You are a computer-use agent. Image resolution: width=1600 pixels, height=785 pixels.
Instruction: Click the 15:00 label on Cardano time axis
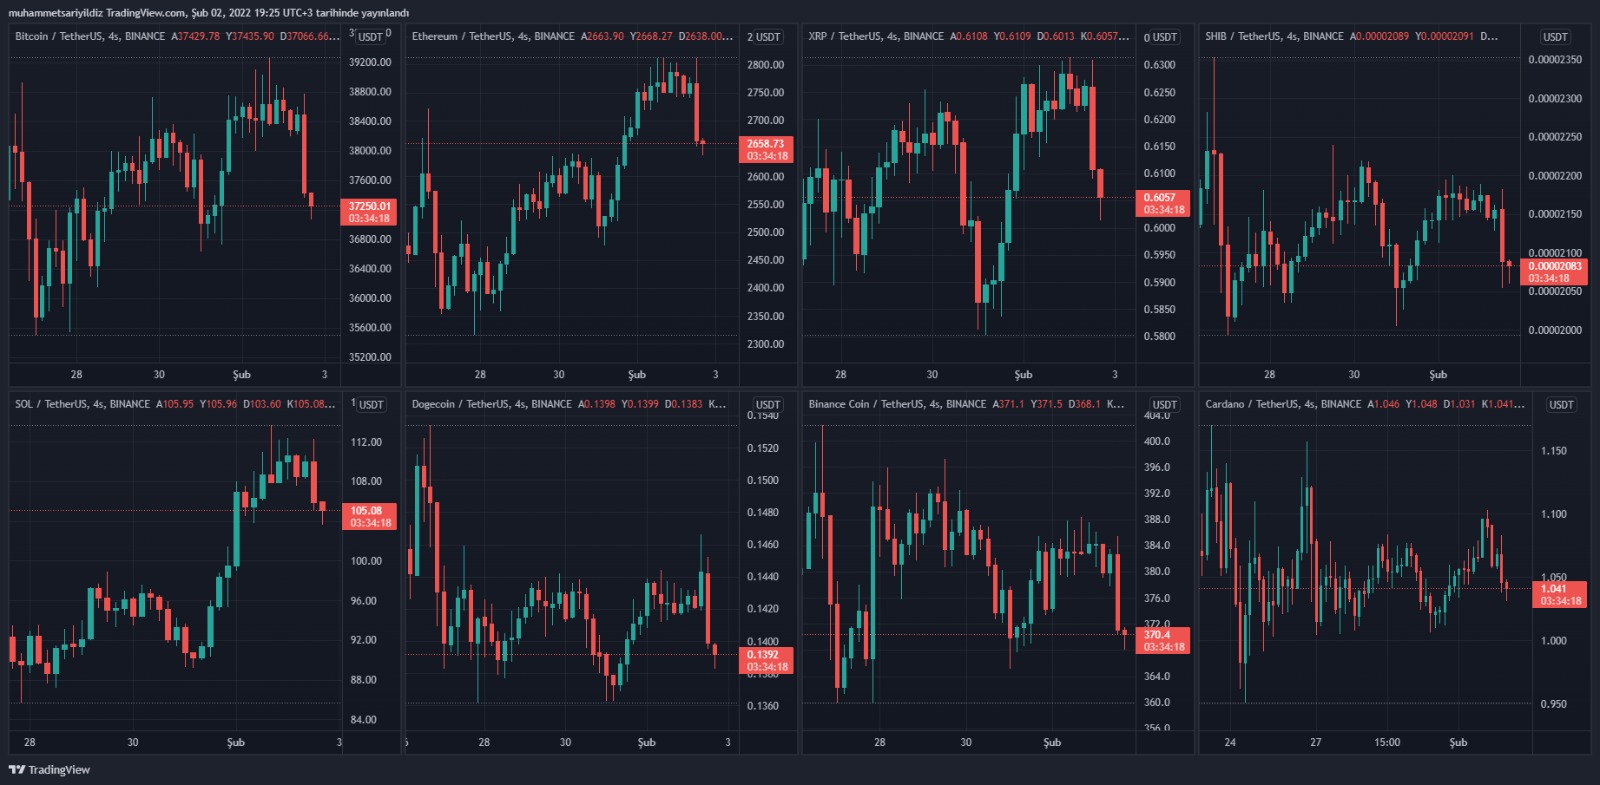[1387, 743]
